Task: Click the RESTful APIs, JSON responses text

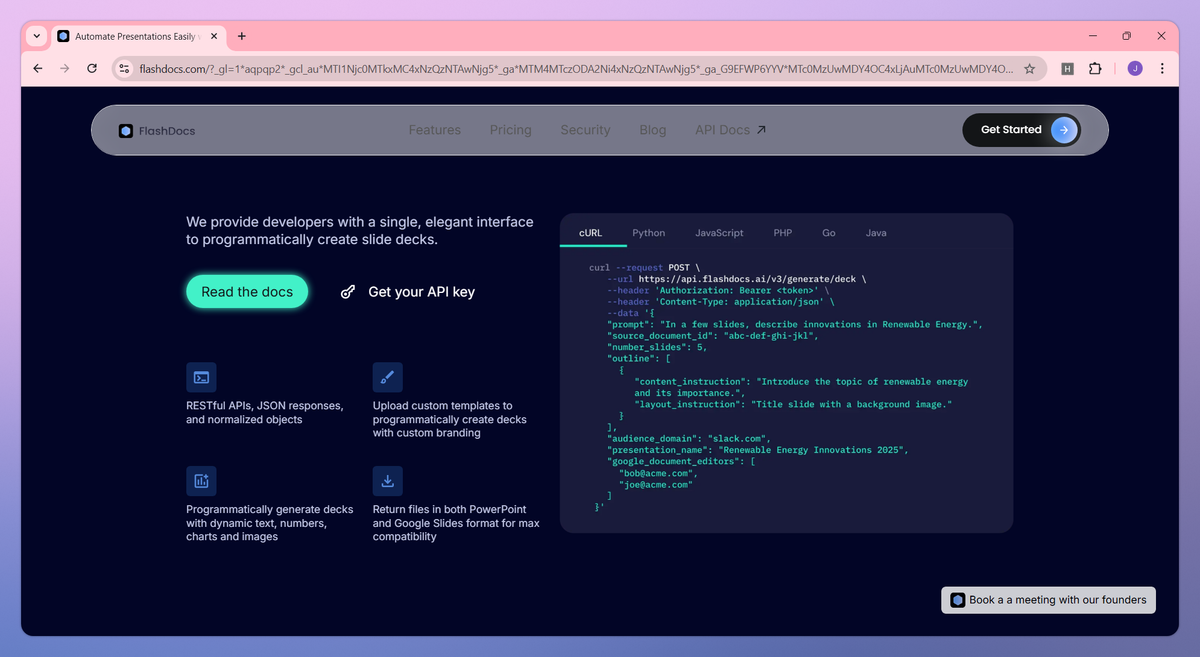Action: point(265,413)
